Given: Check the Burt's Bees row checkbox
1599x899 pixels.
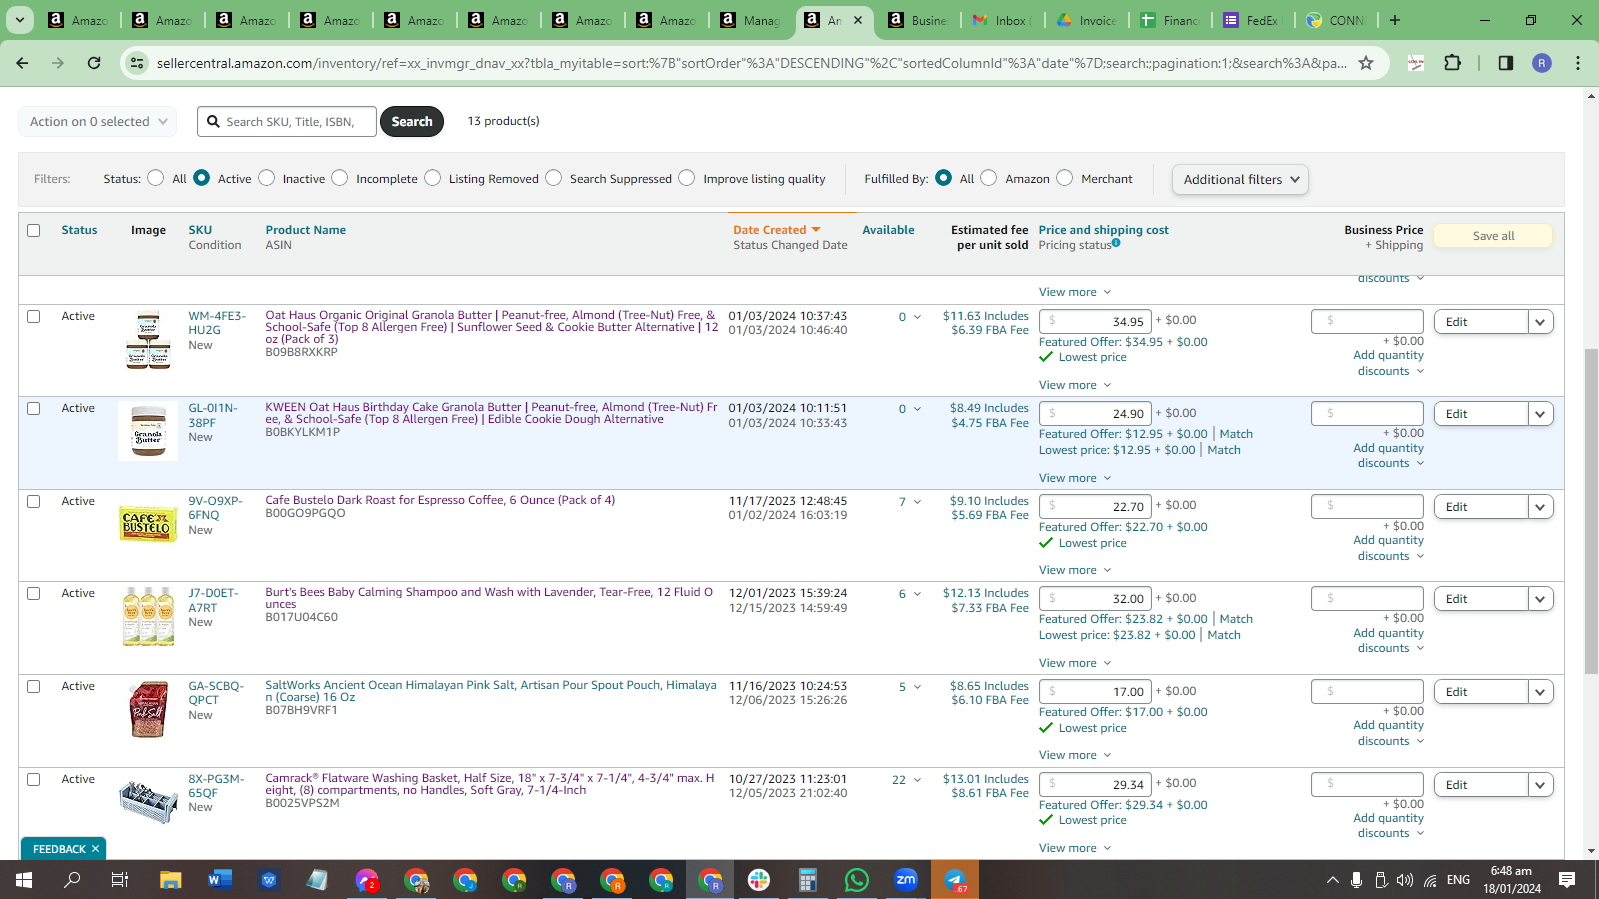Looking at the screenshot, I should click(x=34, y=593).
